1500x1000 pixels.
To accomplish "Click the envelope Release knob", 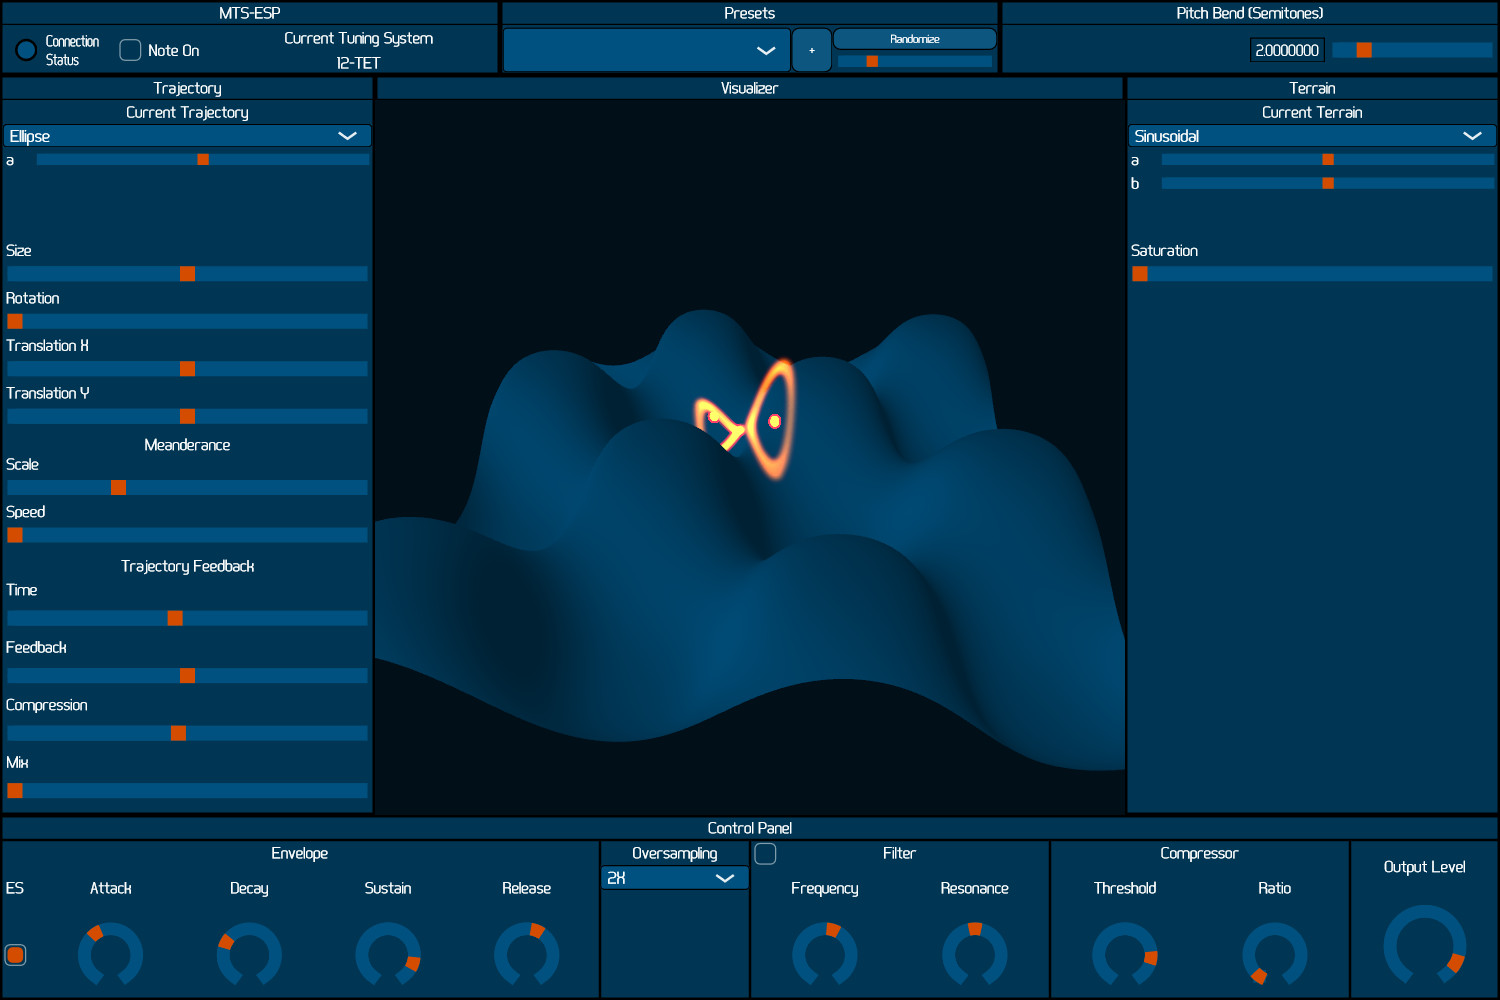I will [527, 955].
